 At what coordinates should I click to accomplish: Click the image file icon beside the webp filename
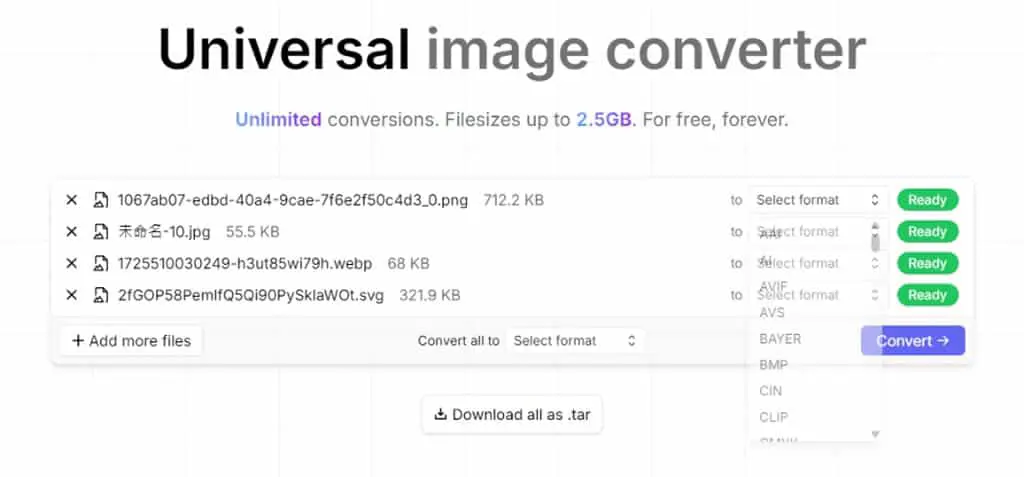(x=101, y=263)
